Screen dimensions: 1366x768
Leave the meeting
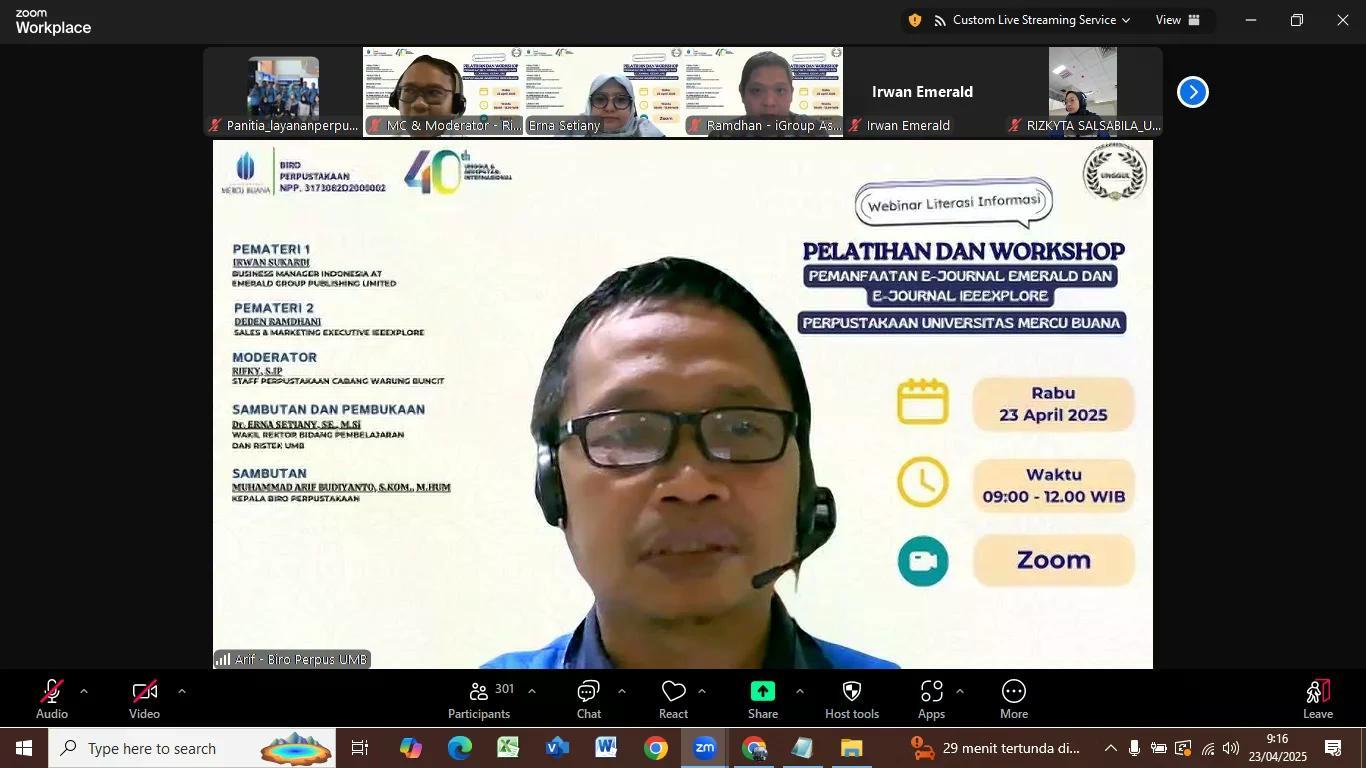(1317, 699)
